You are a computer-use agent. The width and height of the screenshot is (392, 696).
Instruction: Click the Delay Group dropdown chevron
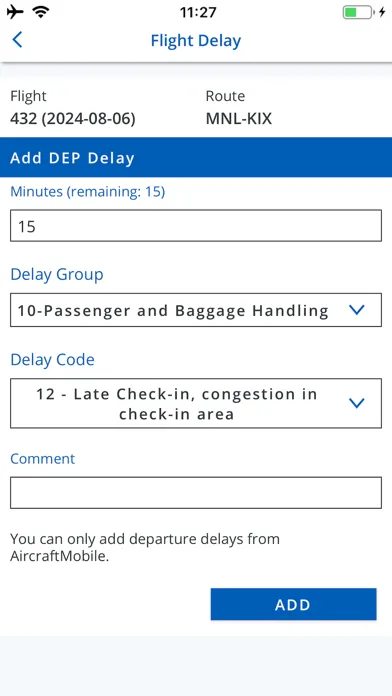click(x=356, y=310)
